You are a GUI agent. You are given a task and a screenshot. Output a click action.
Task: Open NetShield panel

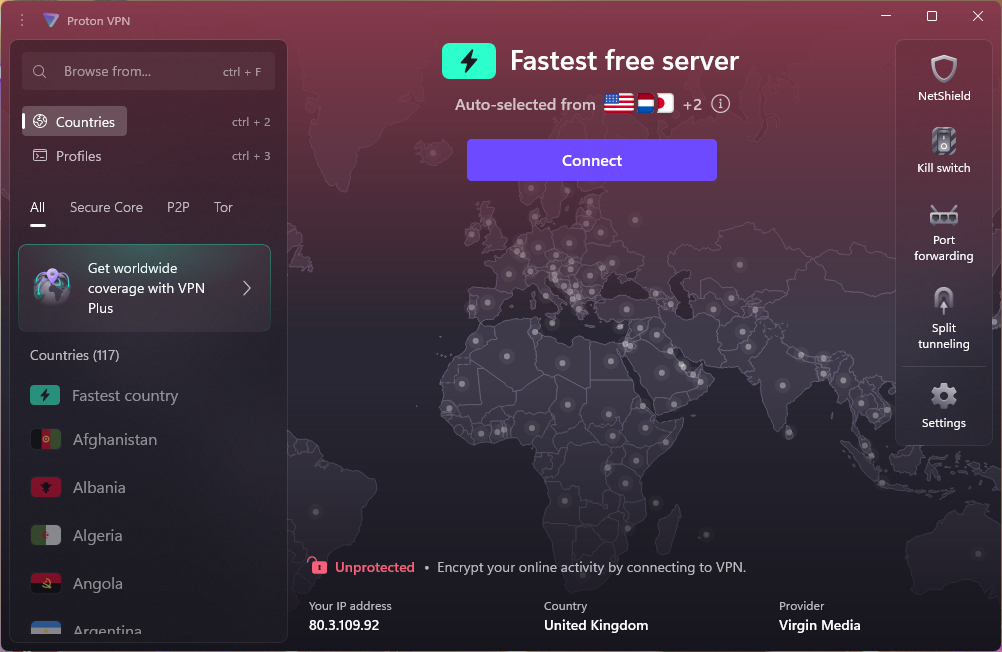943,77
